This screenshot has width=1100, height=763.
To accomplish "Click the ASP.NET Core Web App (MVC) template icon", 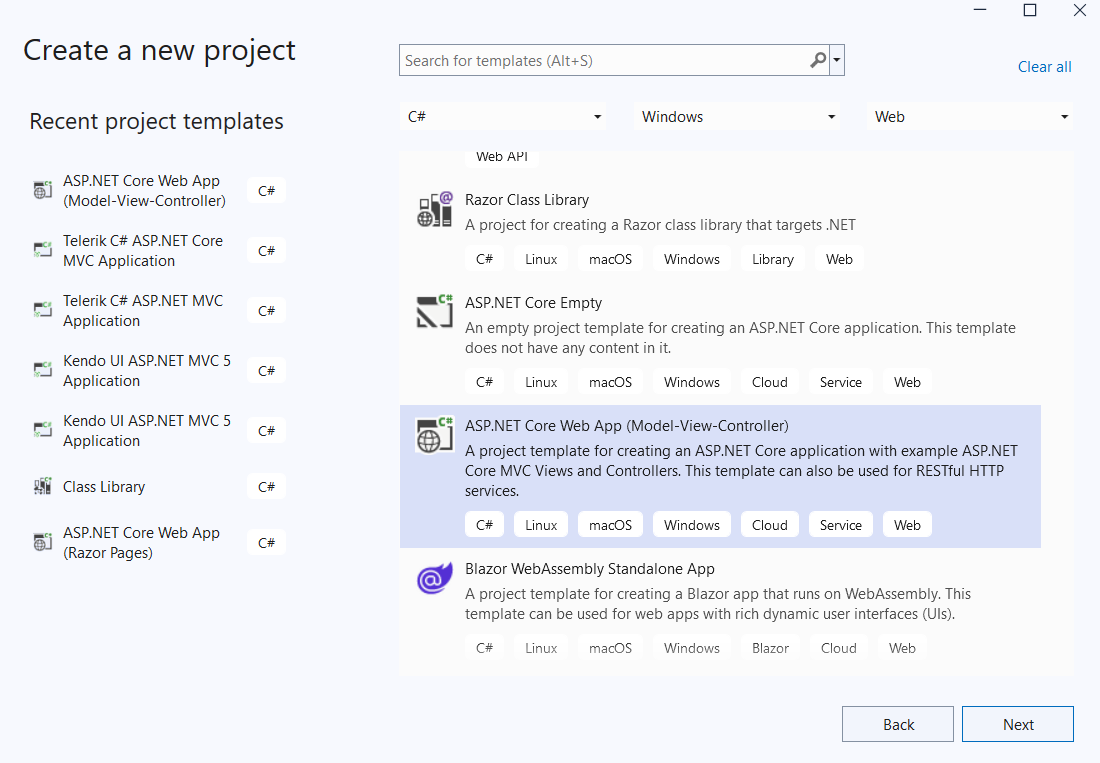I will pos(434,435).
